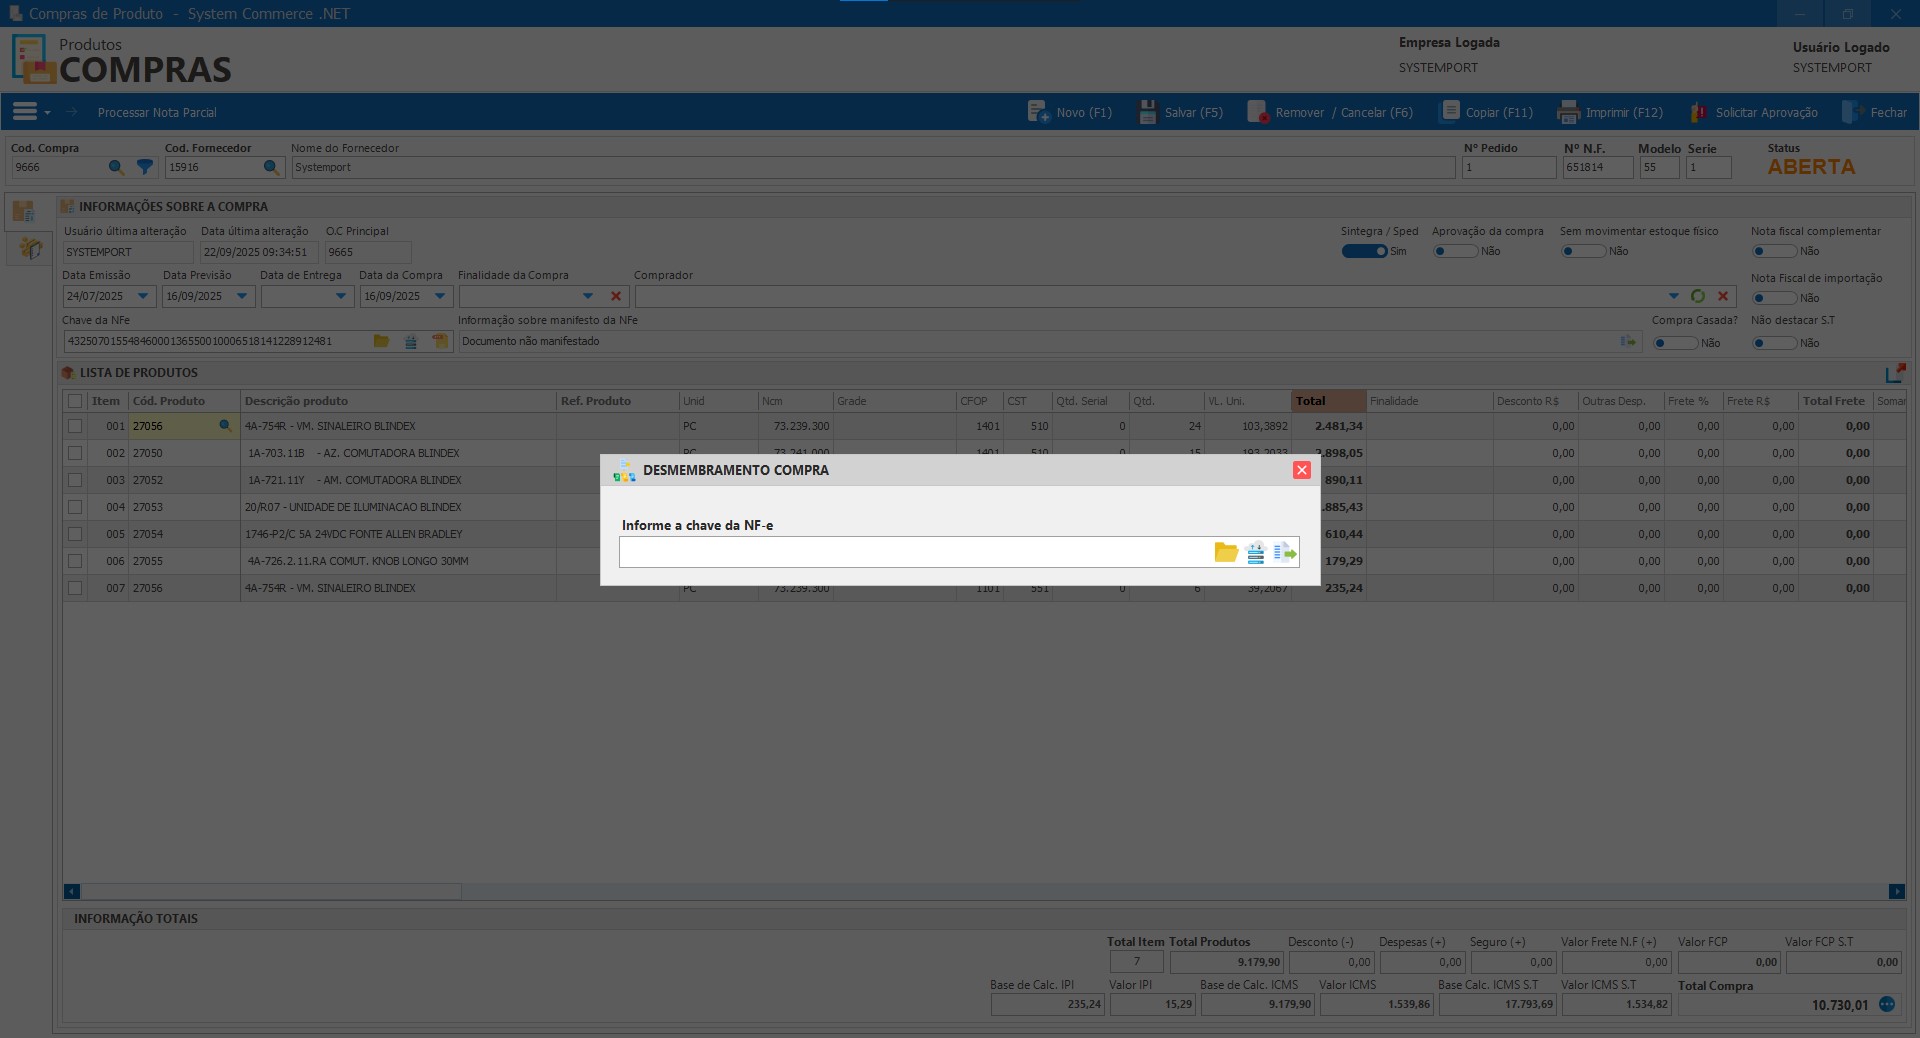Viewport: 1920px width, 1038px height.
Task: Click the search icon next to Cod. Fornecedor
Action: pos(271,167)
